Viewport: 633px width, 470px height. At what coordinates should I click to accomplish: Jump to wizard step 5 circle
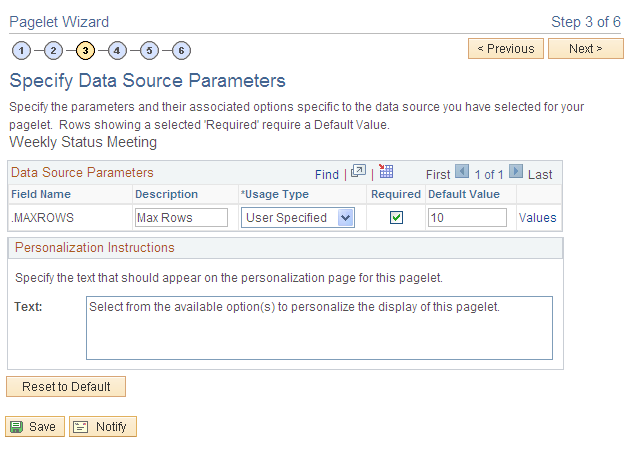(149, 50)
